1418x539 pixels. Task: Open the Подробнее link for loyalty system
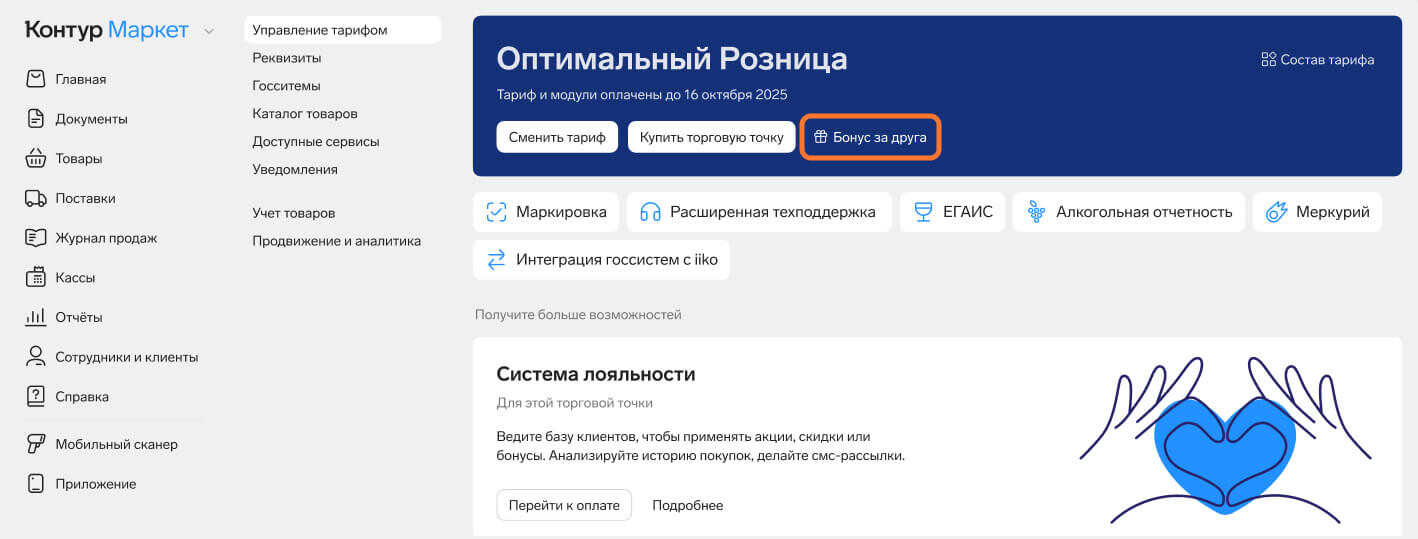688,505
